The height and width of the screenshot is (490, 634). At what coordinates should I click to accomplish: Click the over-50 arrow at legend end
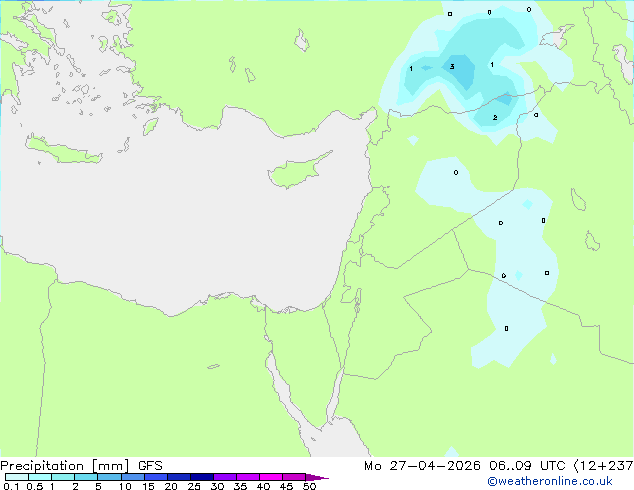(317, 477)
